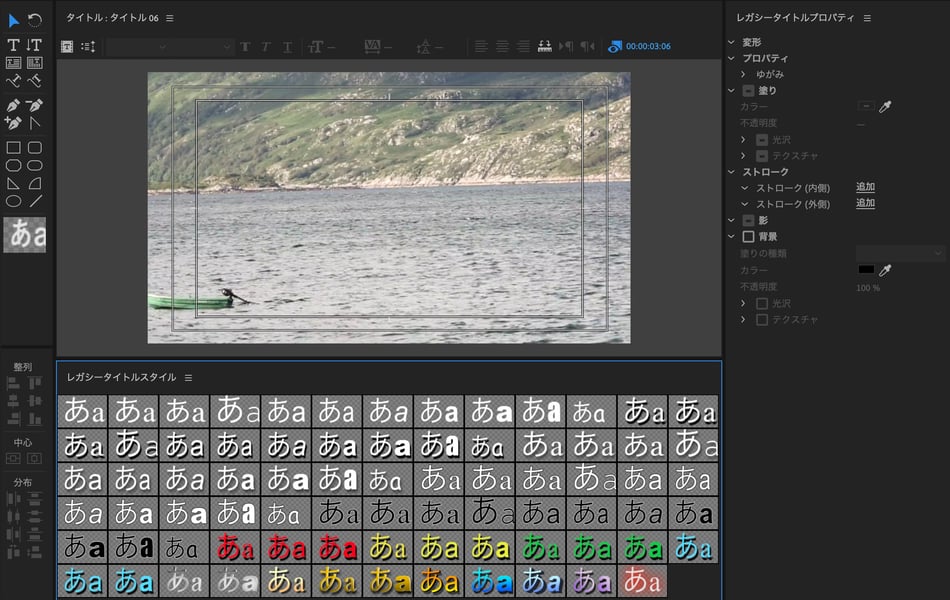Select the Rectangle shape tool
Image resolution: width=950 pixels, height=600 pixels.
pos(14,148)
